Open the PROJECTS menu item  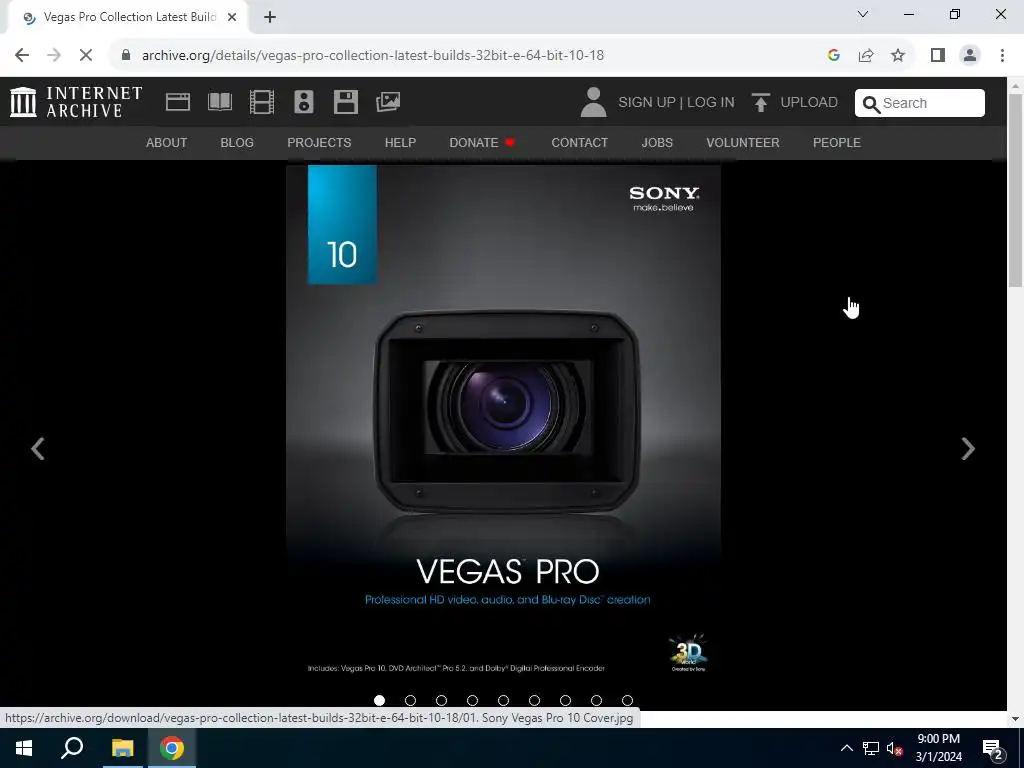click(x=319, y=142)
